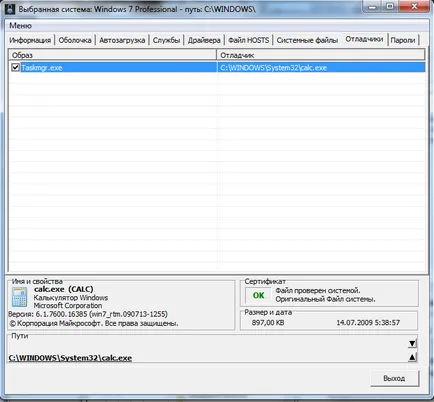The width and height of the screenshot is (434, 402).
Task: Select the Отладчики tab
Action: (x=364, y=39)
